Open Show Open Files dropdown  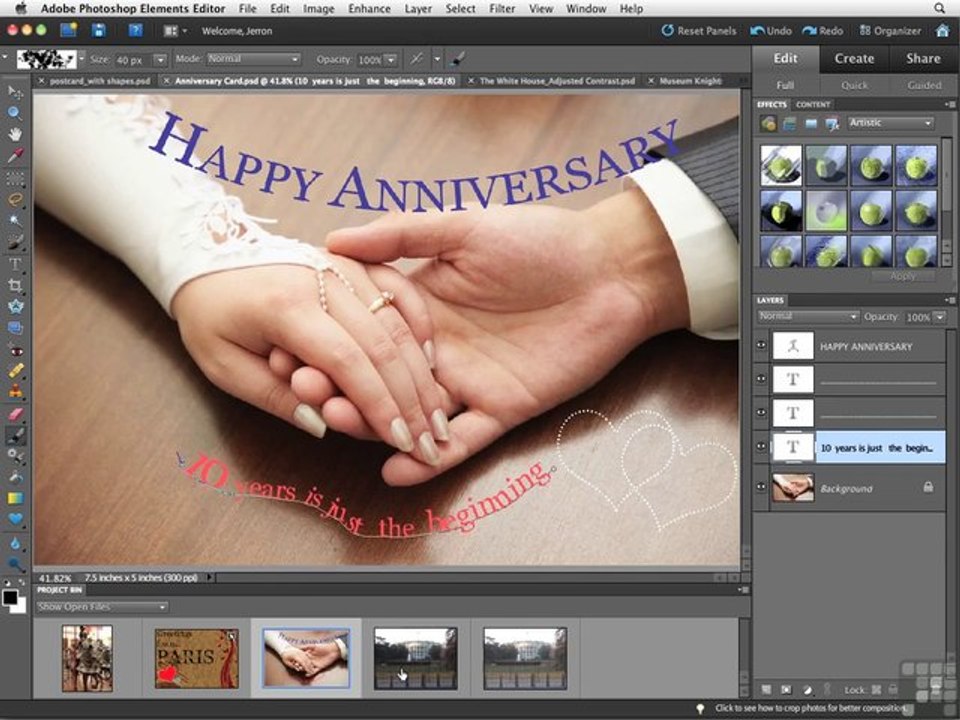coord(102,607)
